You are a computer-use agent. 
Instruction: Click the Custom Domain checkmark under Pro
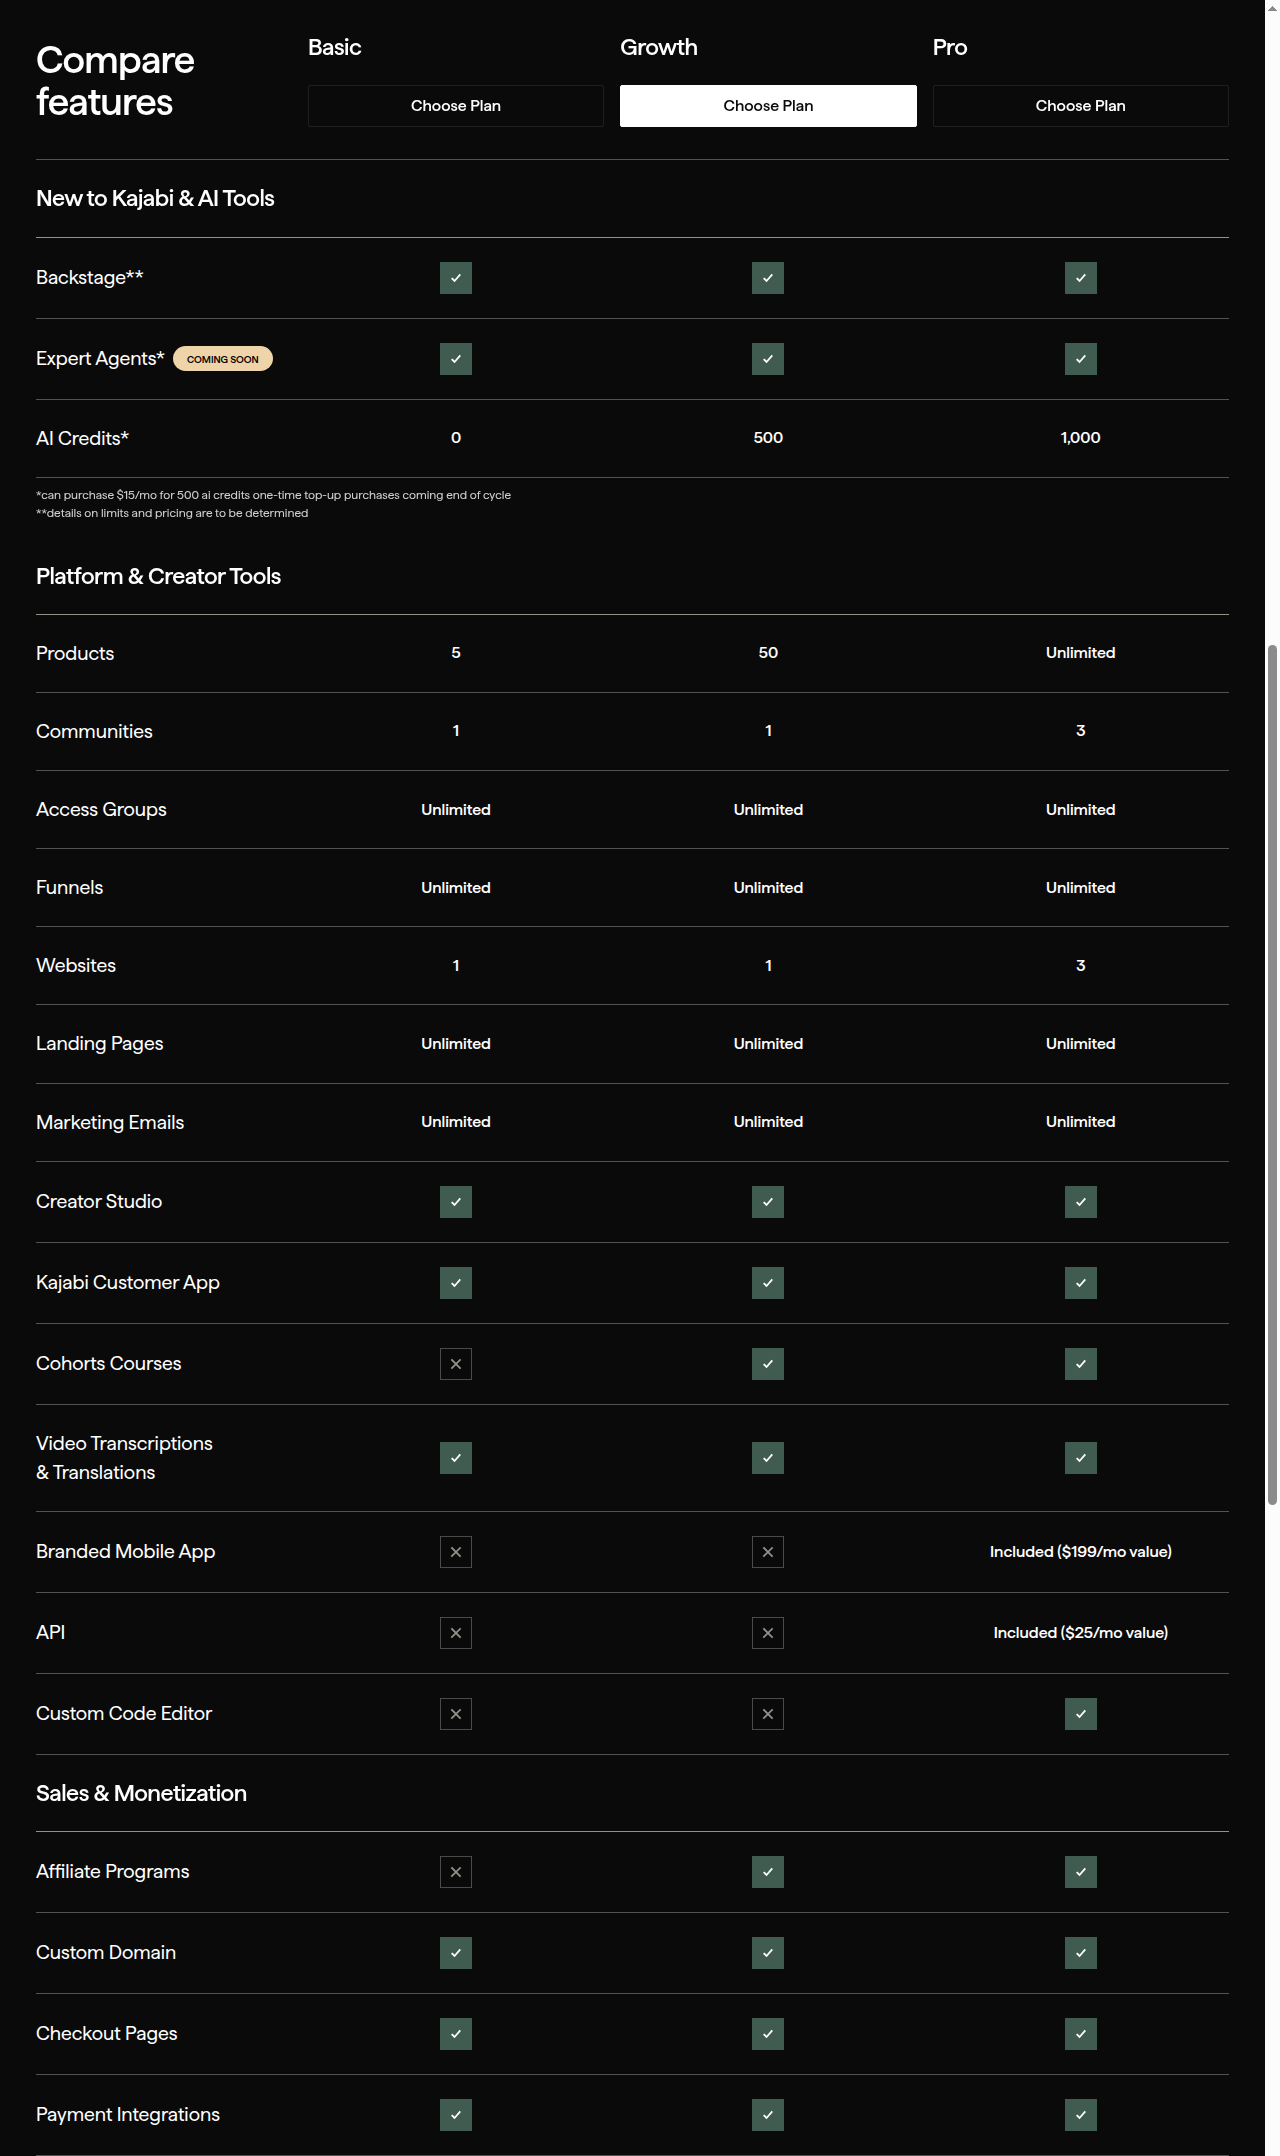pos(1081,1953)
